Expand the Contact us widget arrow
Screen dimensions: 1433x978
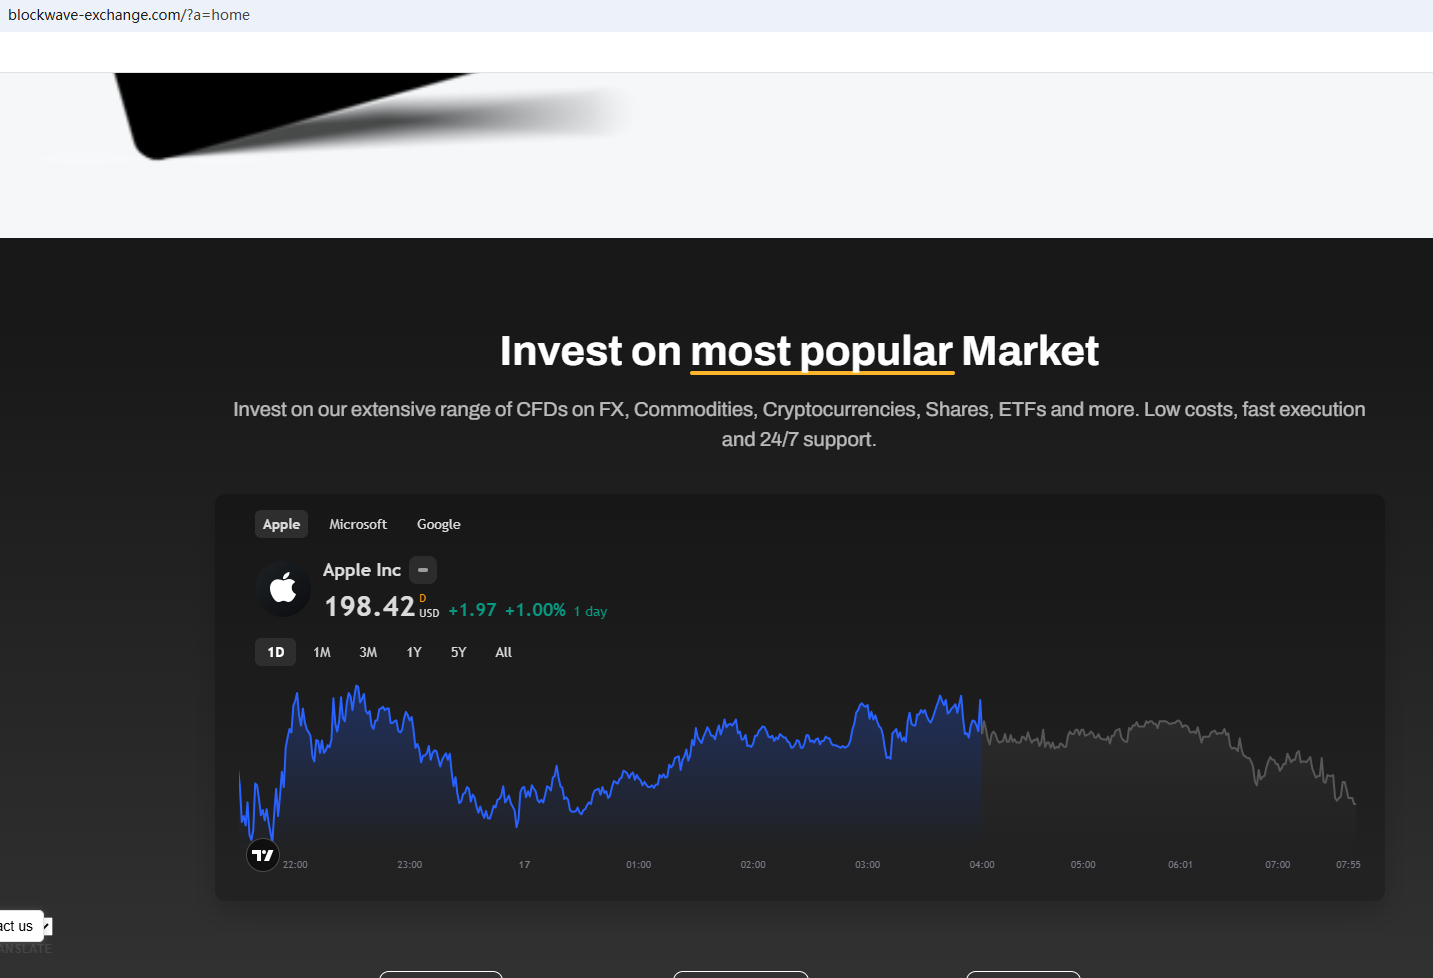tap(48, 925)
